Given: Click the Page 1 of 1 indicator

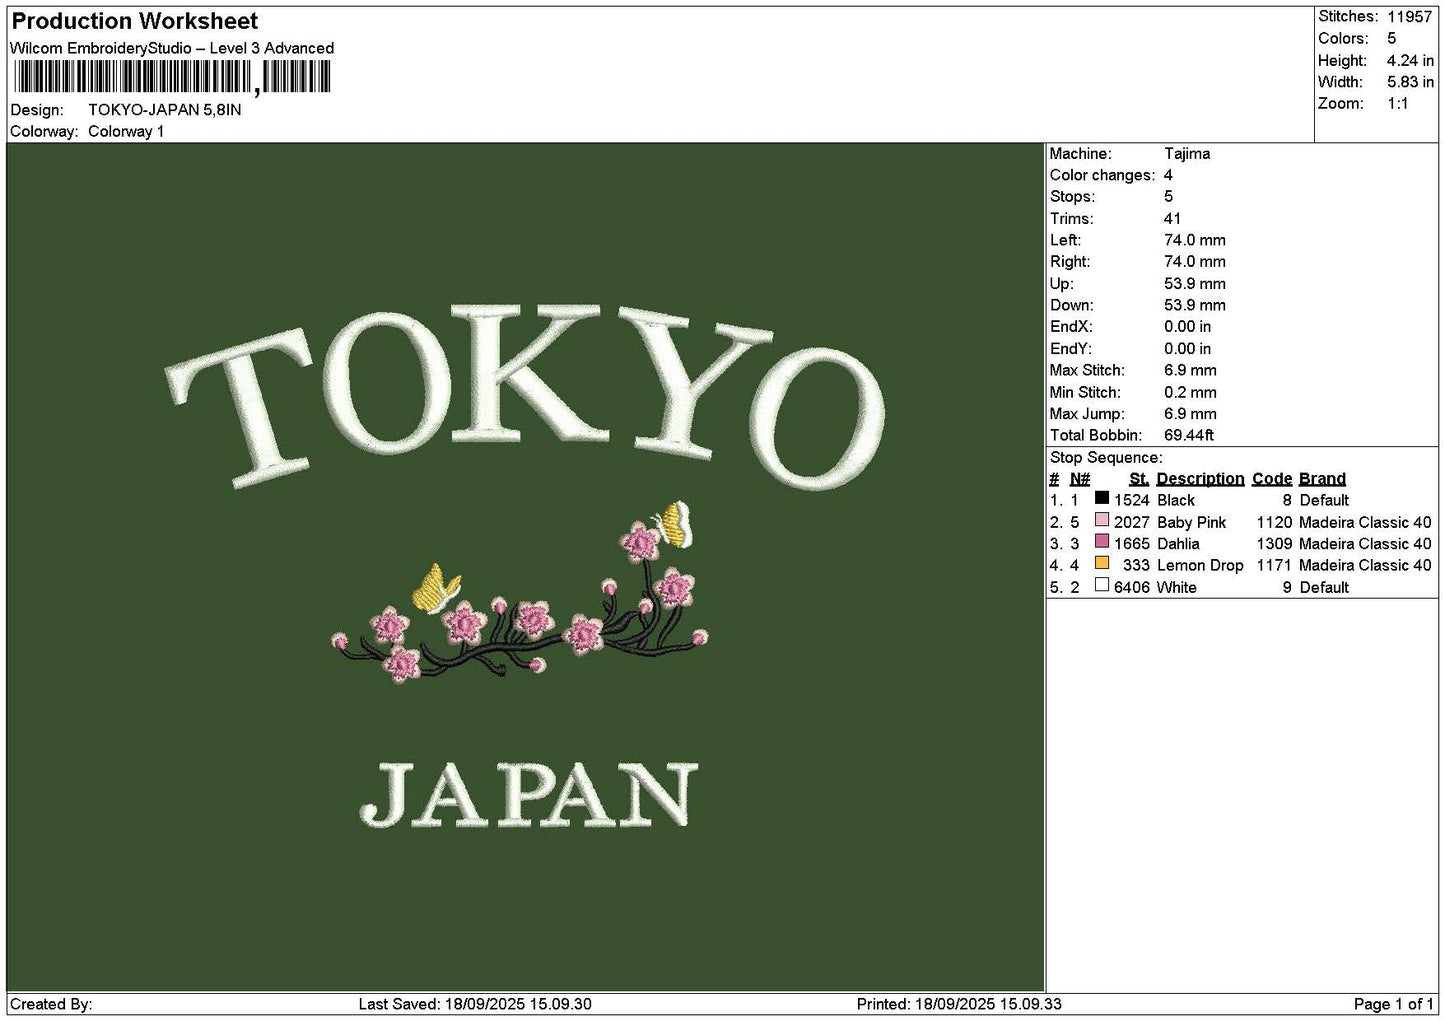Looking at the screenshot, I should click(x=1394, y=1004).
